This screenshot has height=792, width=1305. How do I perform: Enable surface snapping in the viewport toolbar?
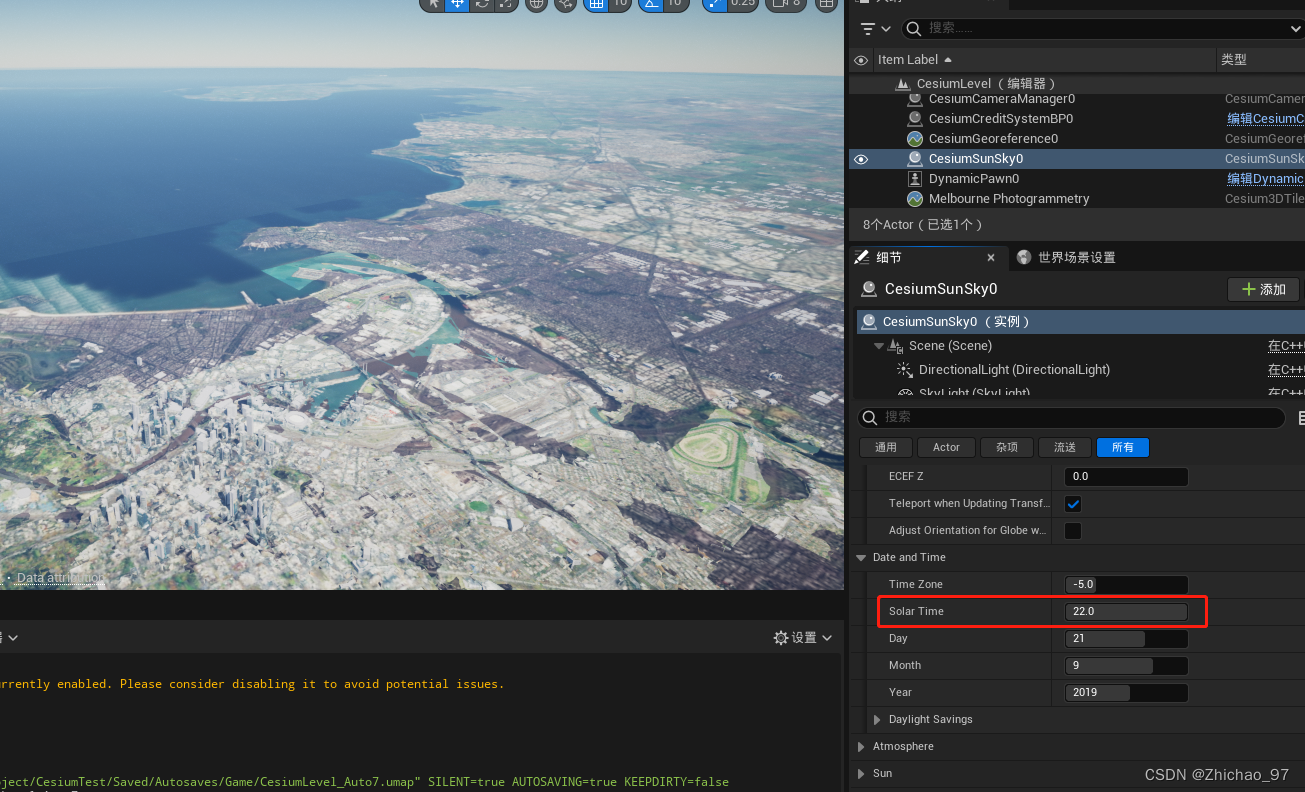pyautogui.click(x=565, y=5)
